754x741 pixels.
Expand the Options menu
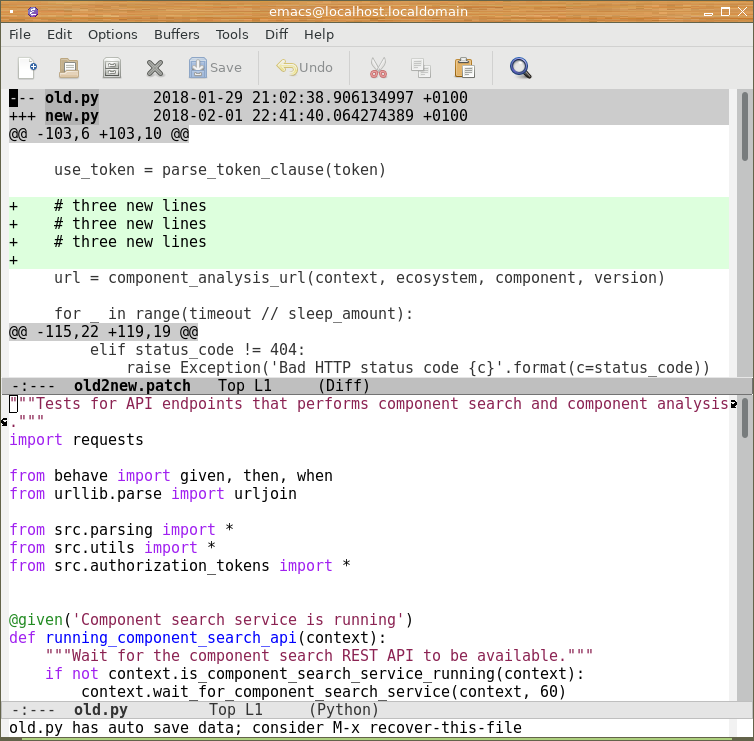(113, 34)
